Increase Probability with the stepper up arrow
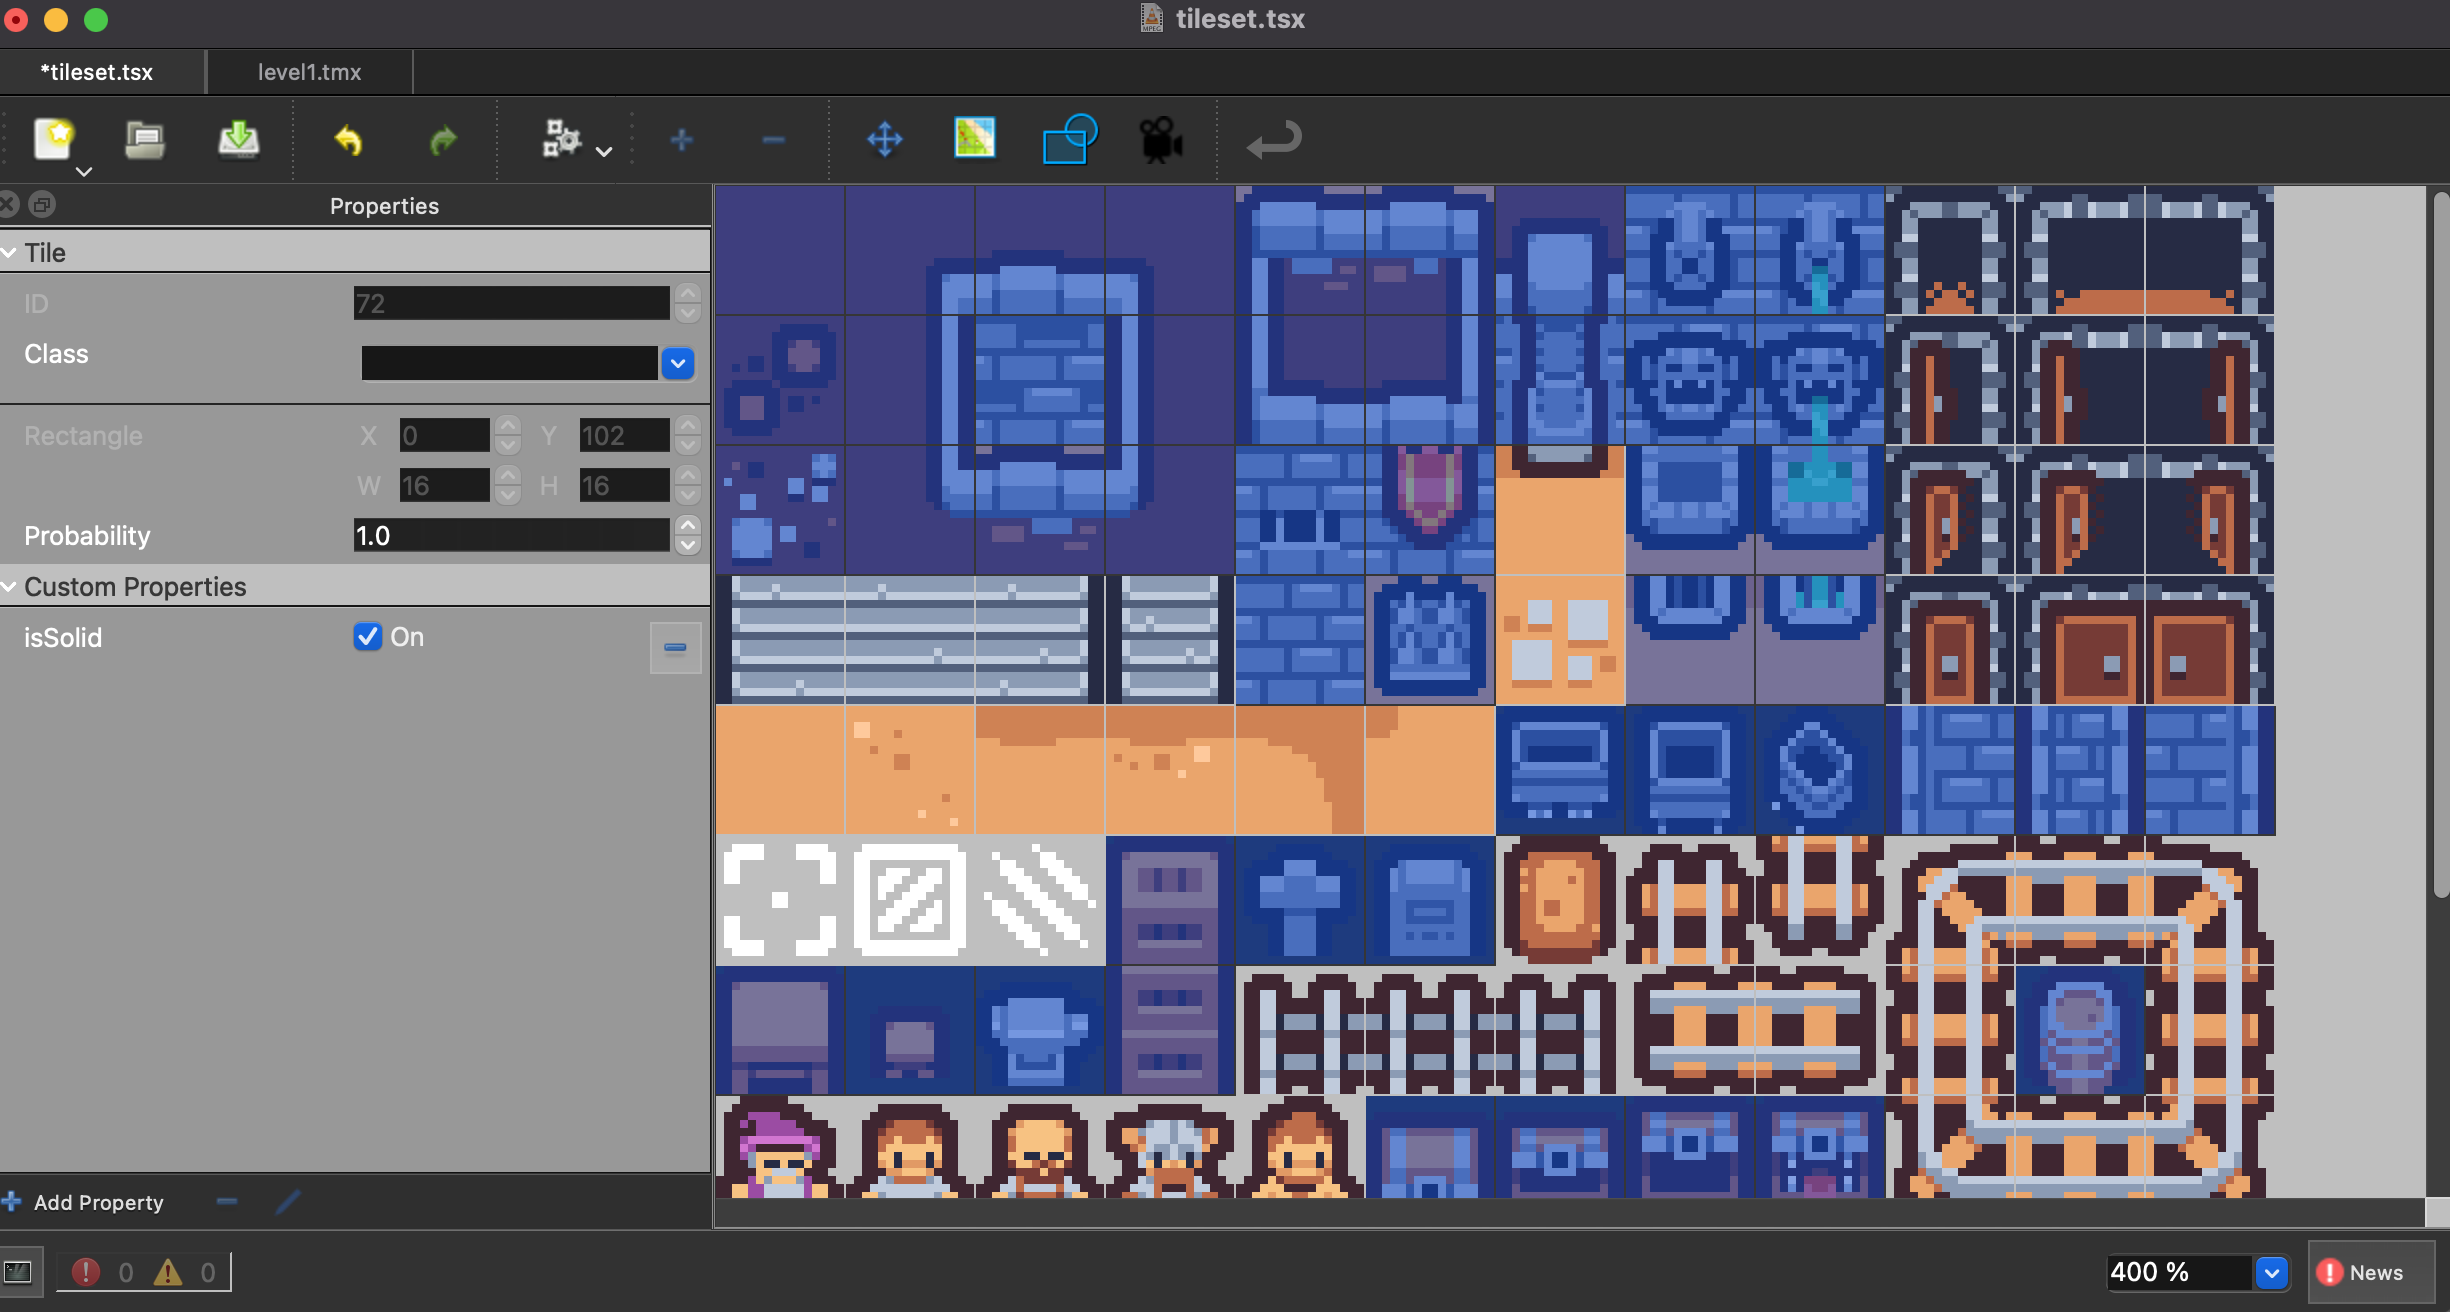 [x=688, y=525]
